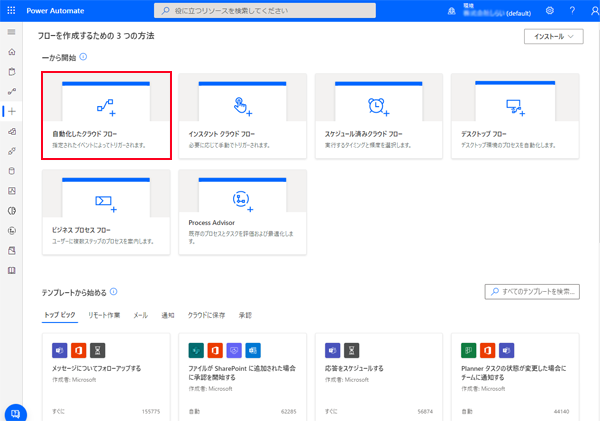Open the 応答をスケジュールする template
Screen dimensions: 600x421
[379, 377]
